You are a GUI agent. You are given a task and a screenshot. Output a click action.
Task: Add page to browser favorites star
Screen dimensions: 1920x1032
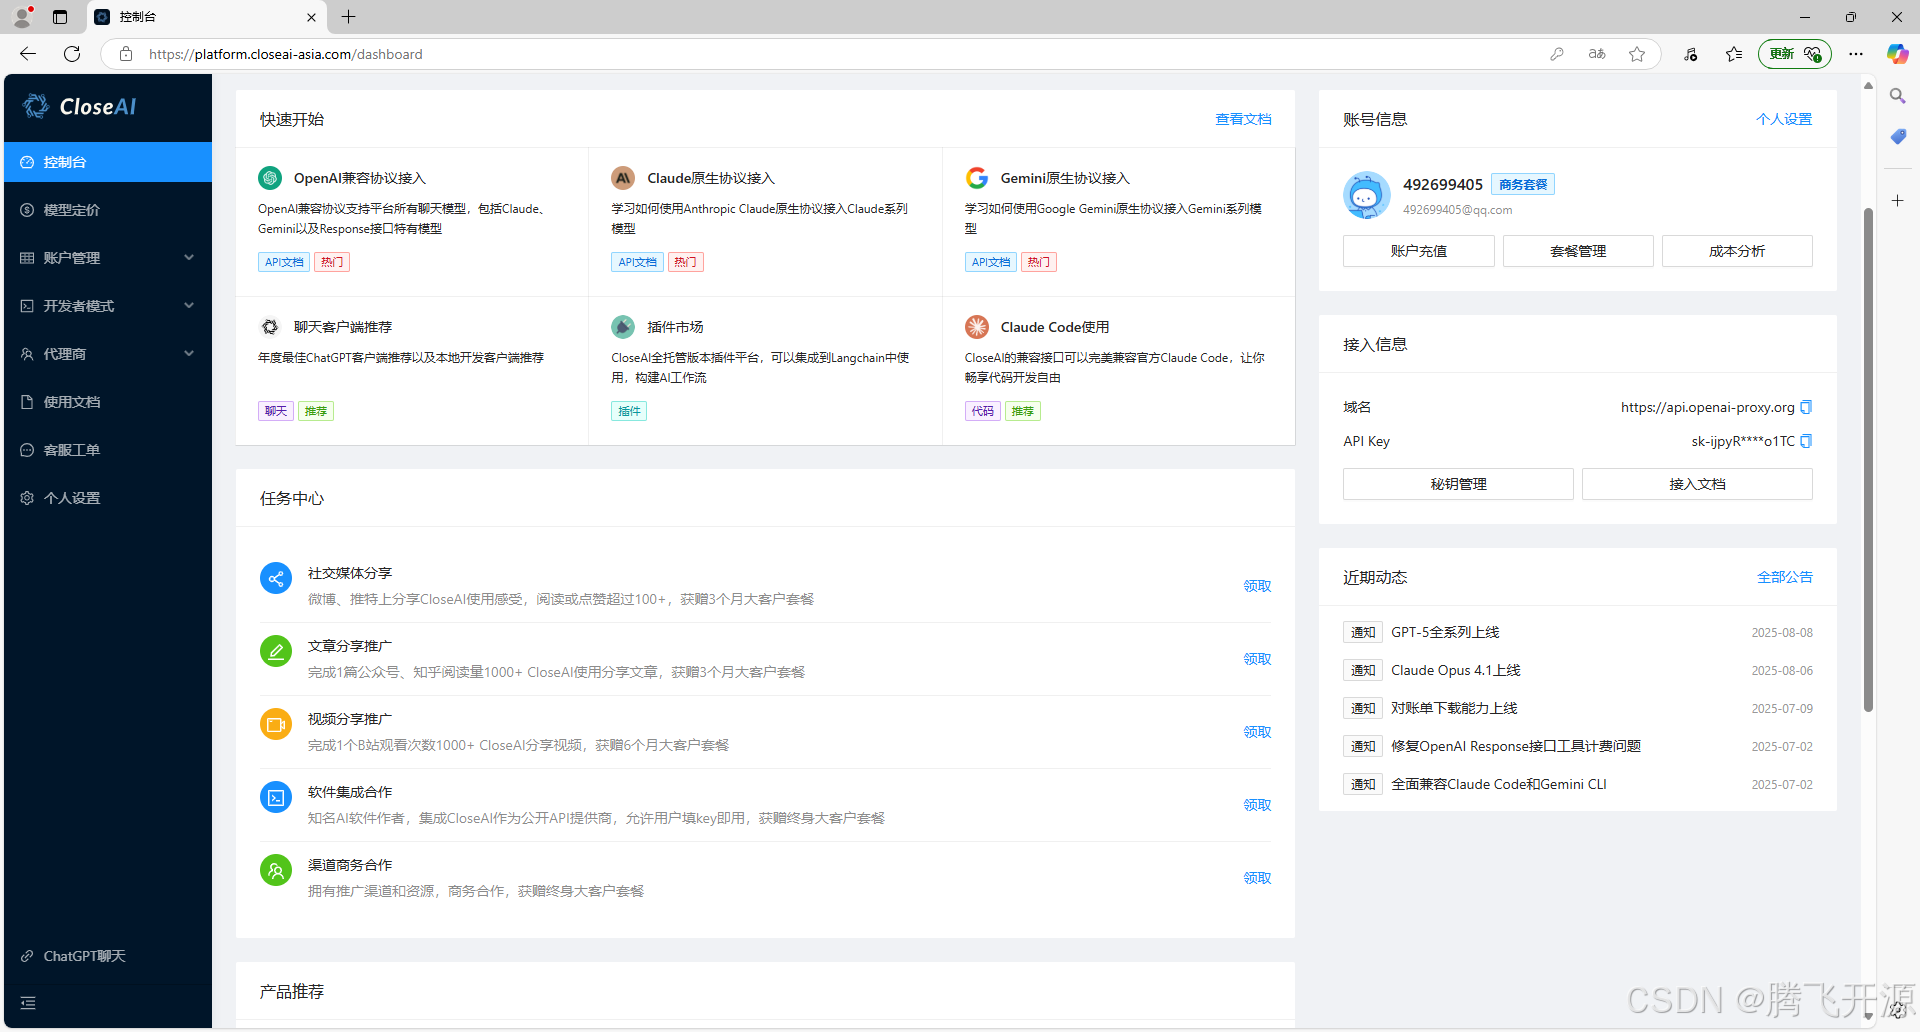click(x=1637, y=54)
